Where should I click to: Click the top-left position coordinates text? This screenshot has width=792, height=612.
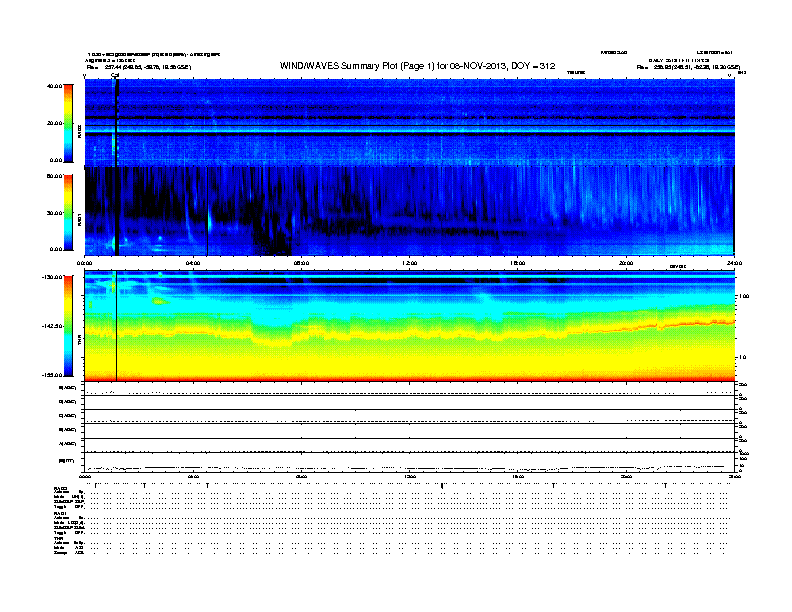pos(138,67)
